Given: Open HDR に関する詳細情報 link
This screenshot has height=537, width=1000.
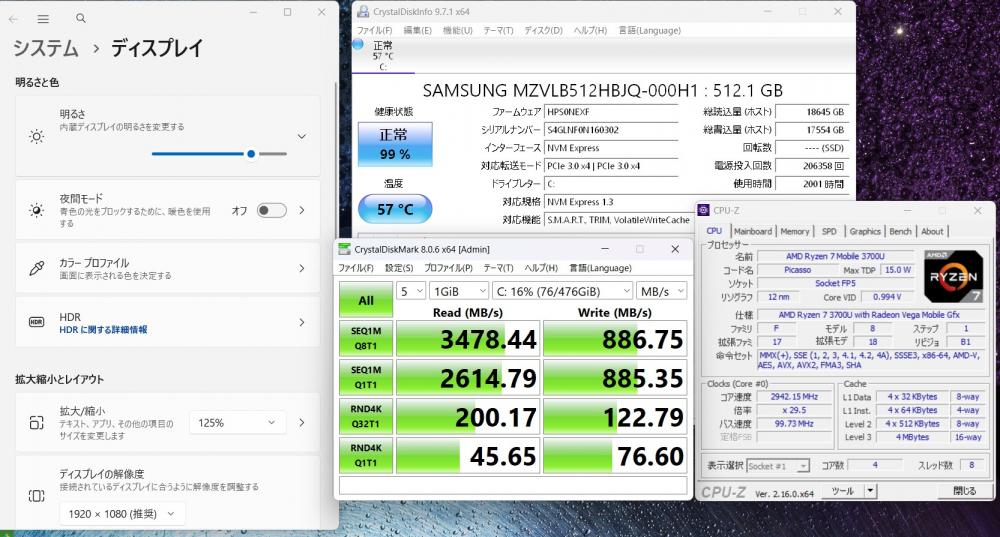Looking at the screenshot, I should coord(103,330).
